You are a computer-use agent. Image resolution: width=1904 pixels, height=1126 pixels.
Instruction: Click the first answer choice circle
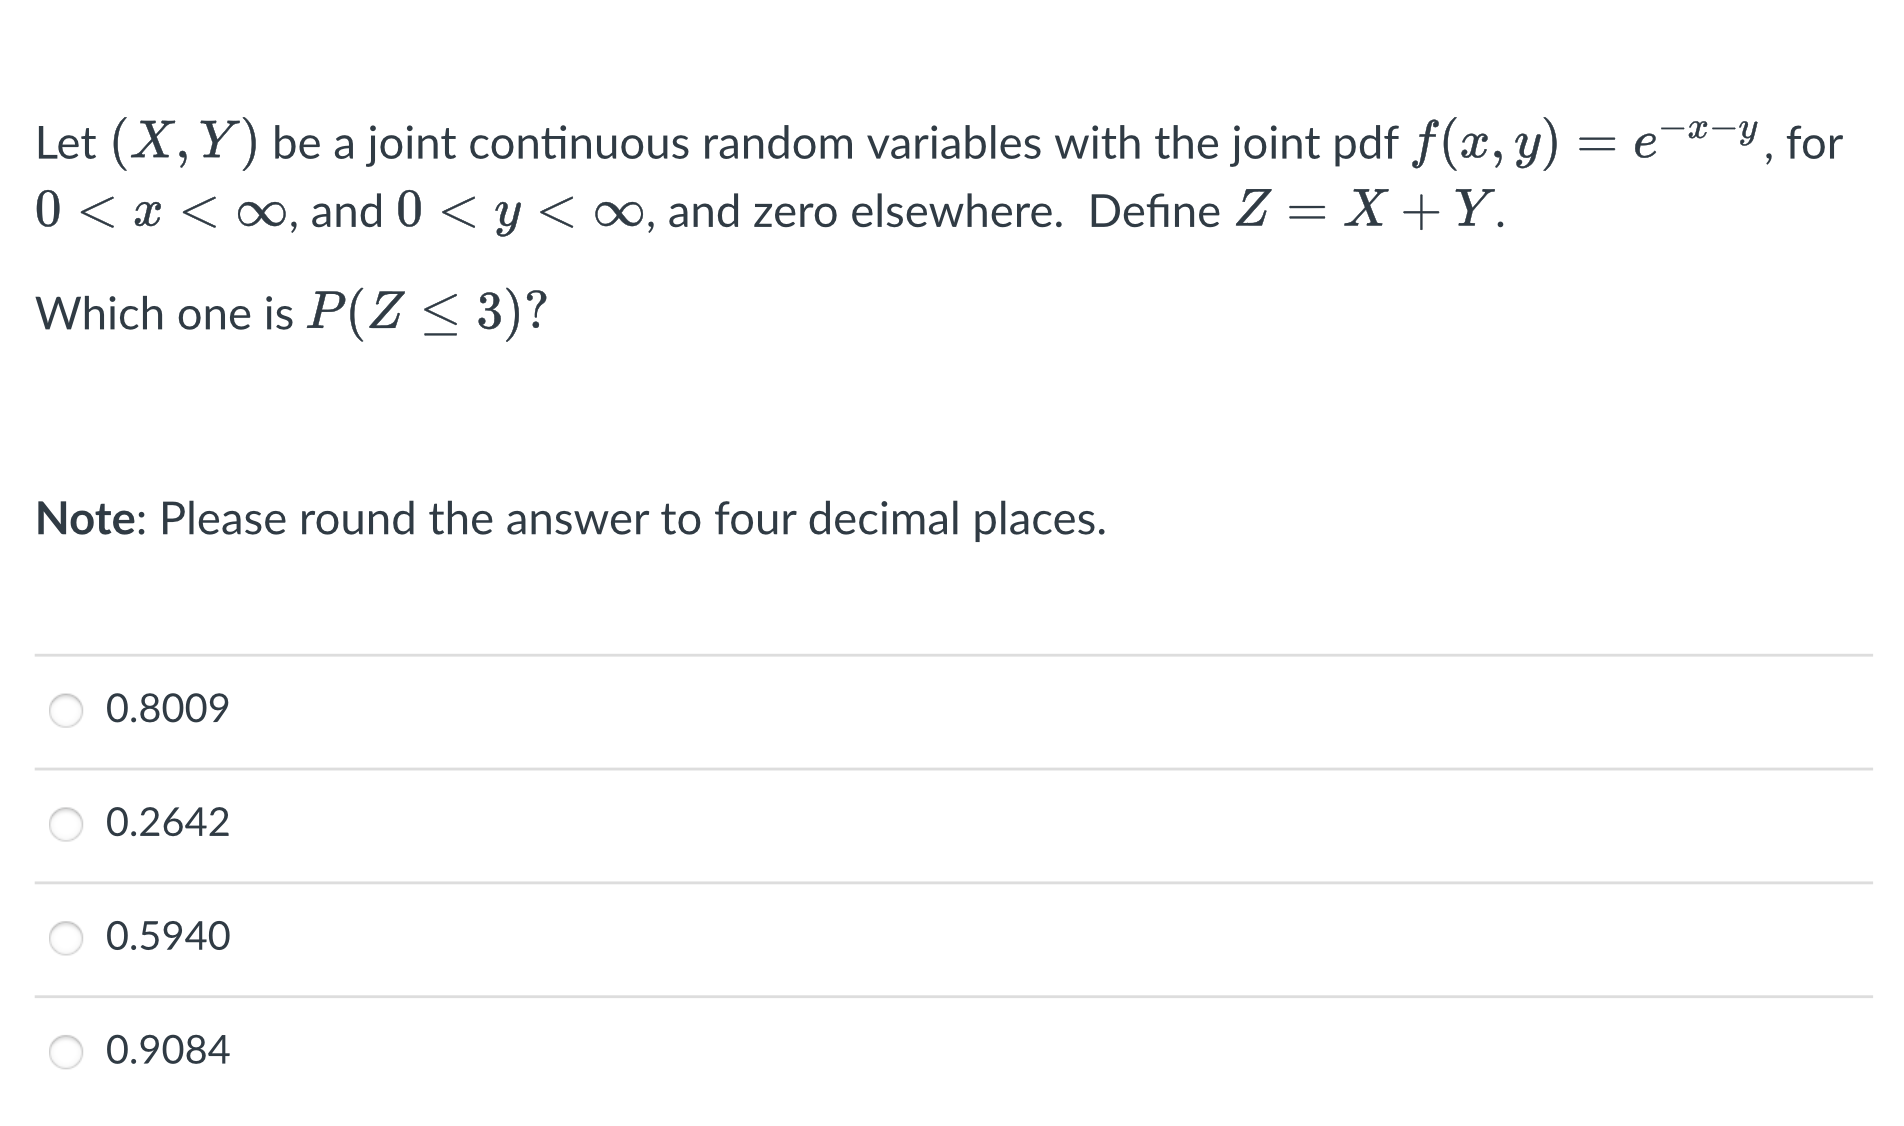tap(66, 710)
